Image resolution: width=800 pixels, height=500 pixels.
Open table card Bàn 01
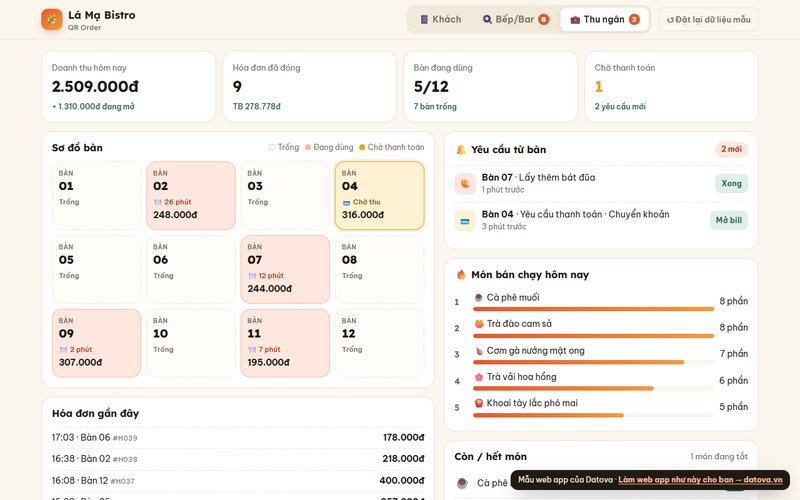pyautogui.click(x=96, y=195)
